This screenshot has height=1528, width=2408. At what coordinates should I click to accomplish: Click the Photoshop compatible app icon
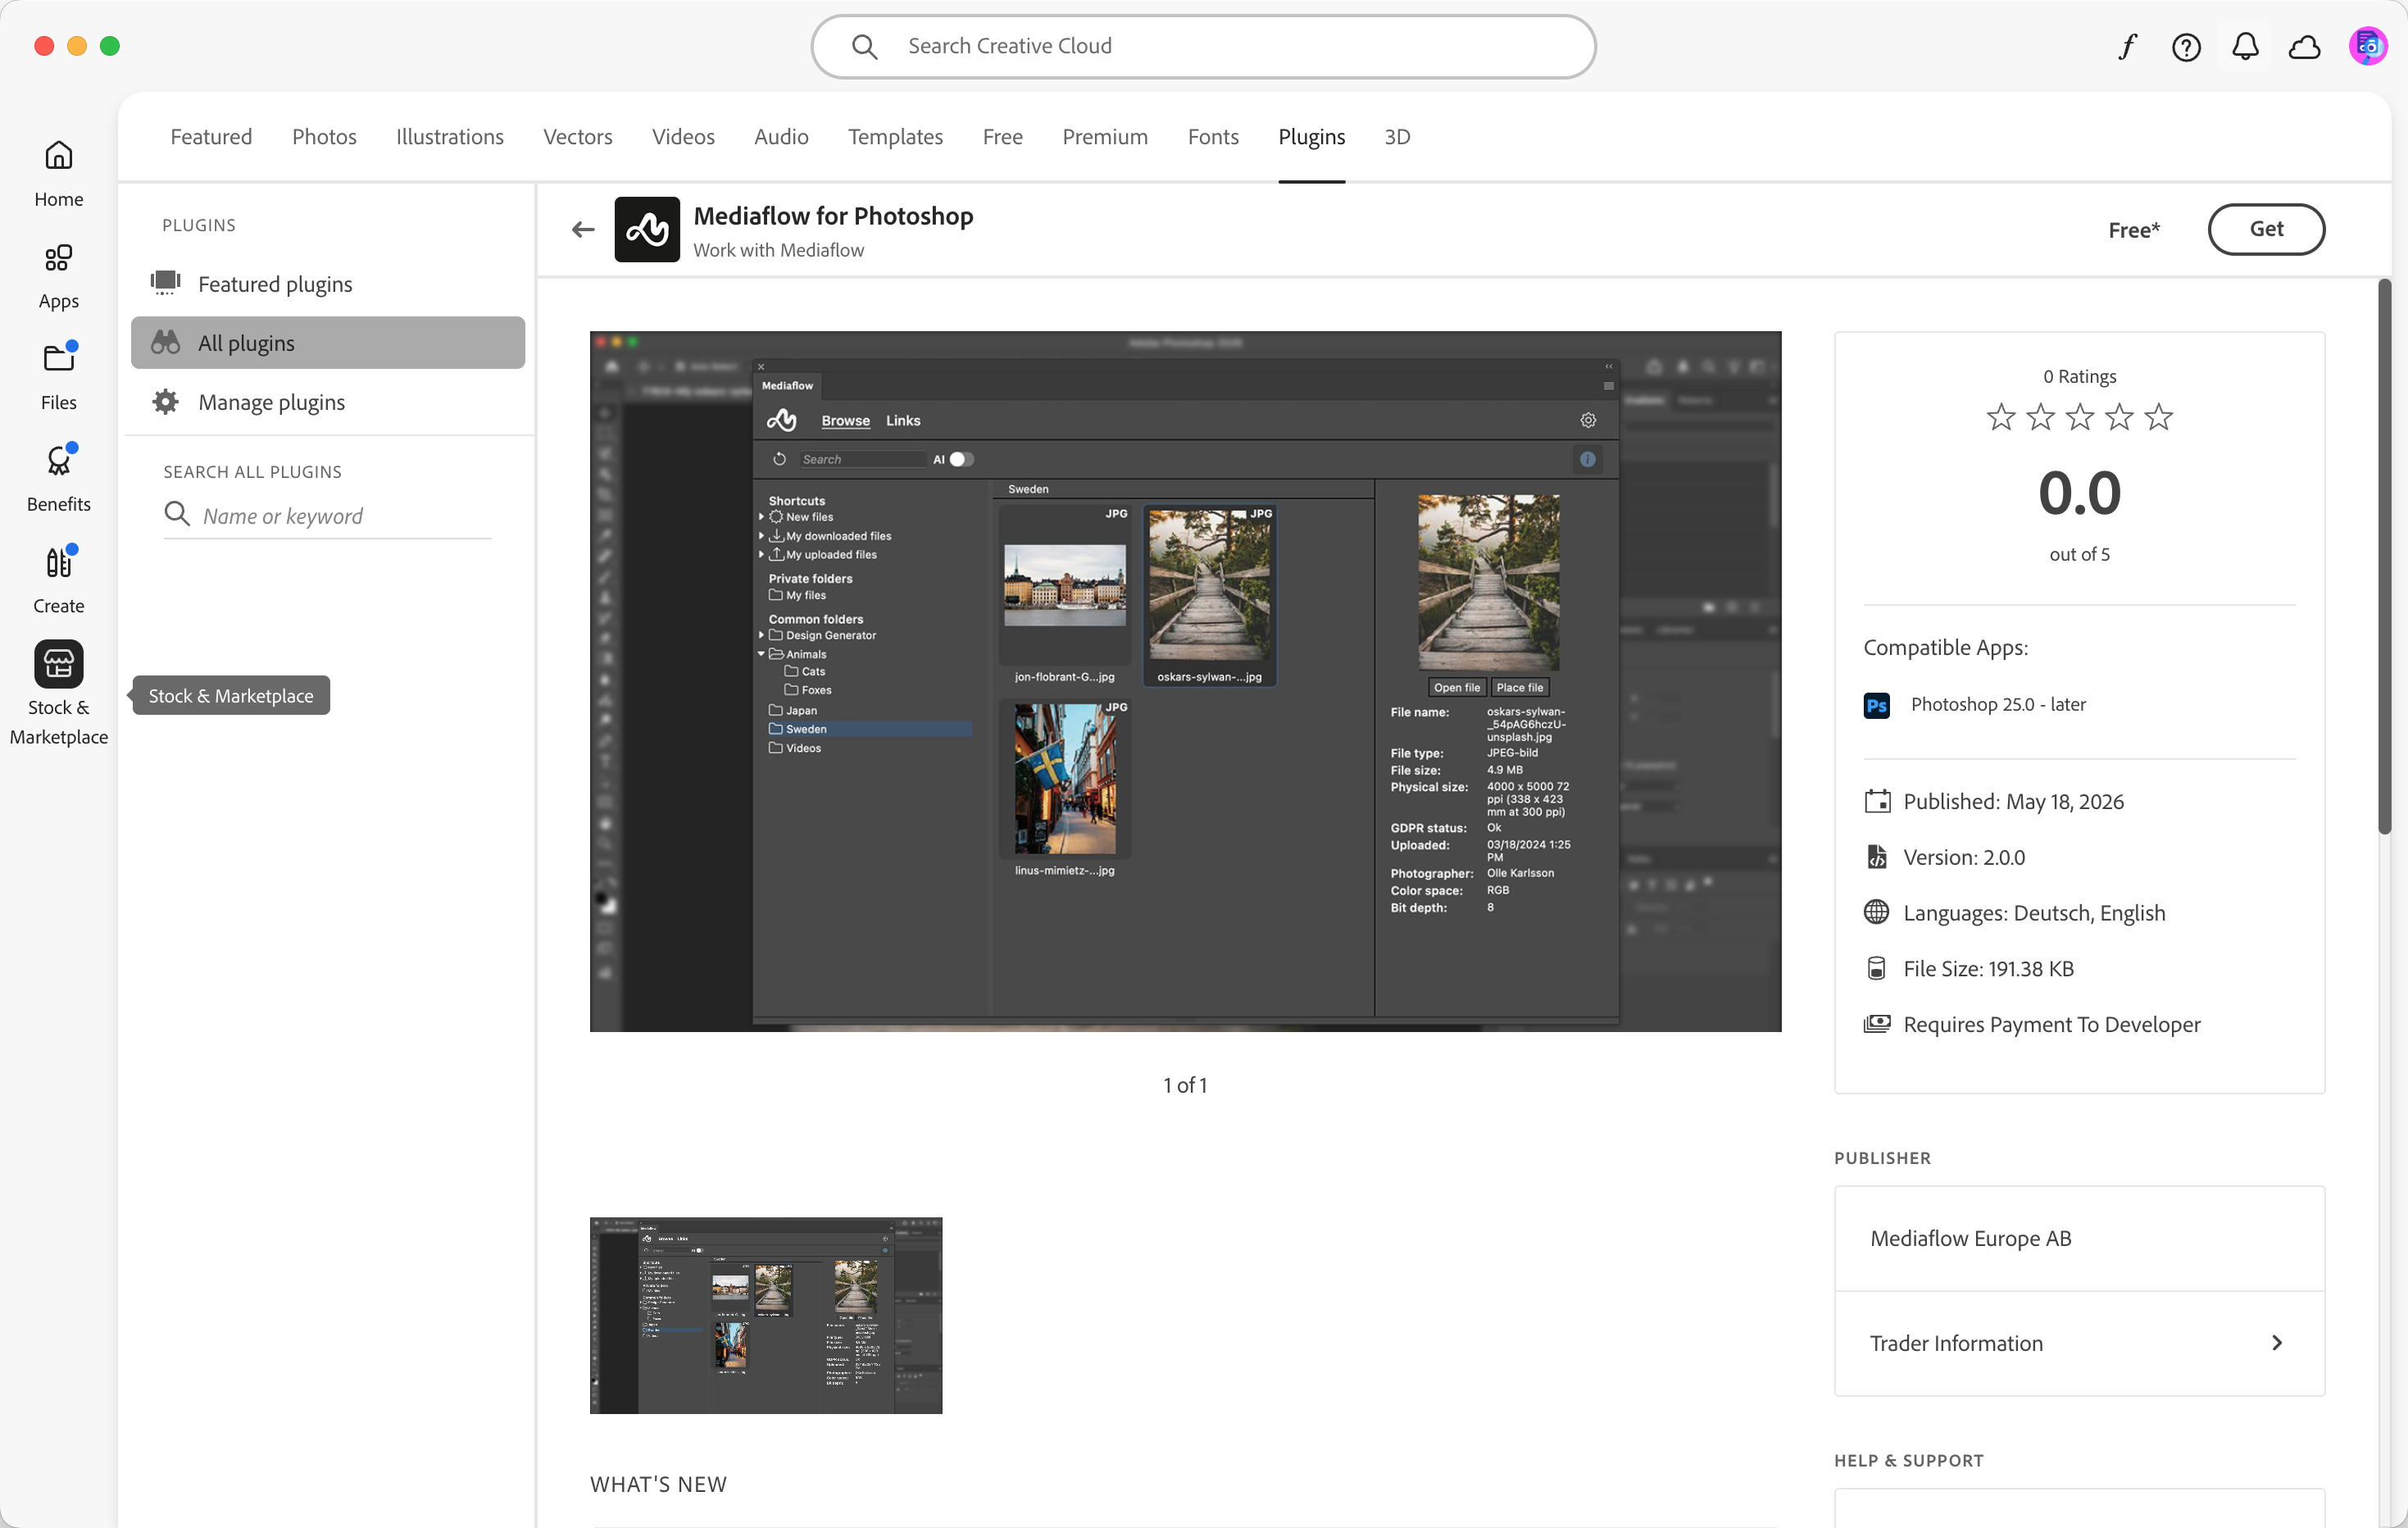pos(1877,705)
